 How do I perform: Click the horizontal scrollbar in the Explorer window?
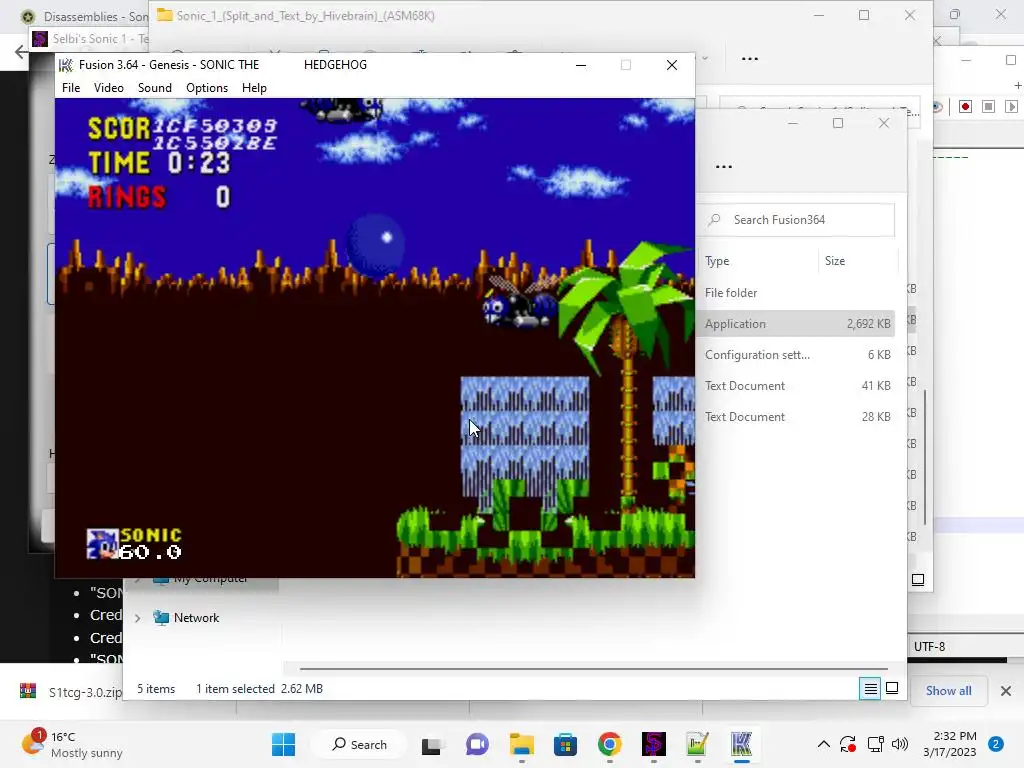[x=593, y=669]
